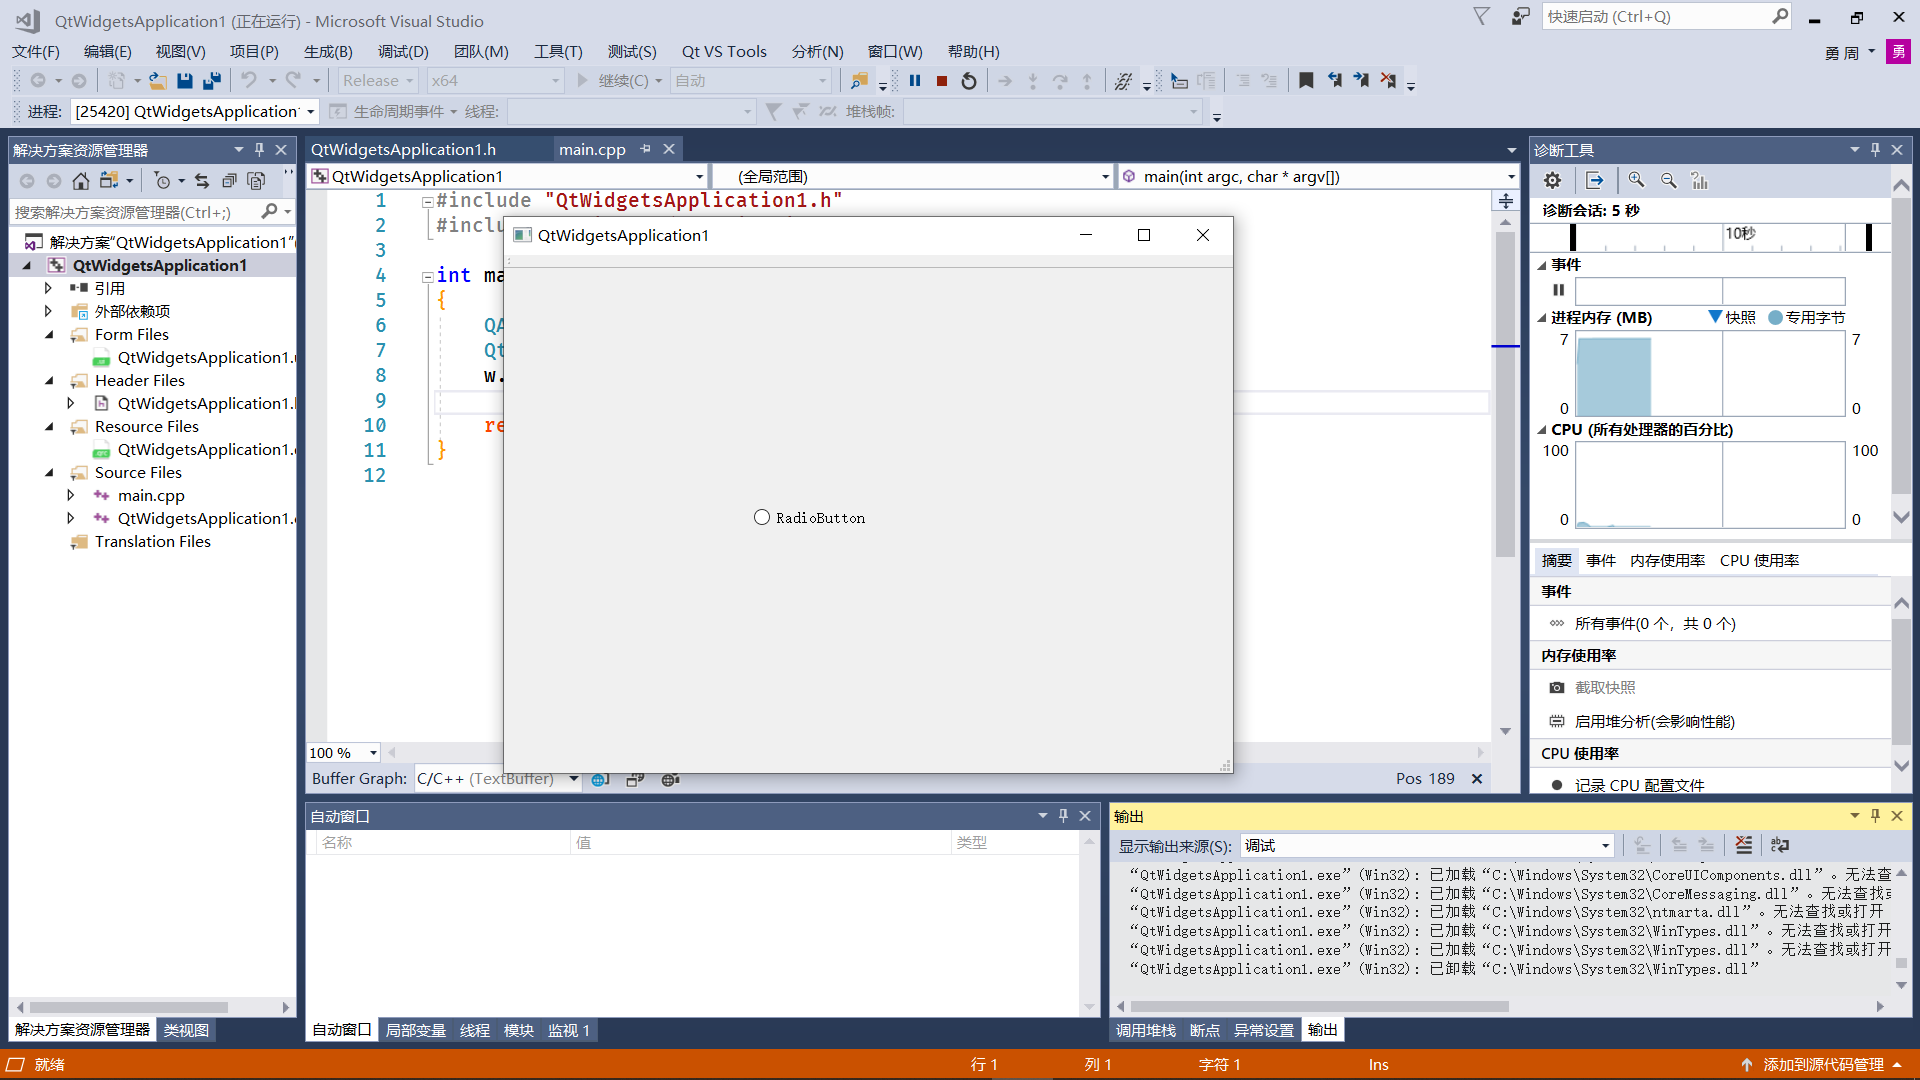This screenshot has width=1920, height=1080.
Task: Open 生命周期事件 lifecycle events button
Action: pos(395,111)
